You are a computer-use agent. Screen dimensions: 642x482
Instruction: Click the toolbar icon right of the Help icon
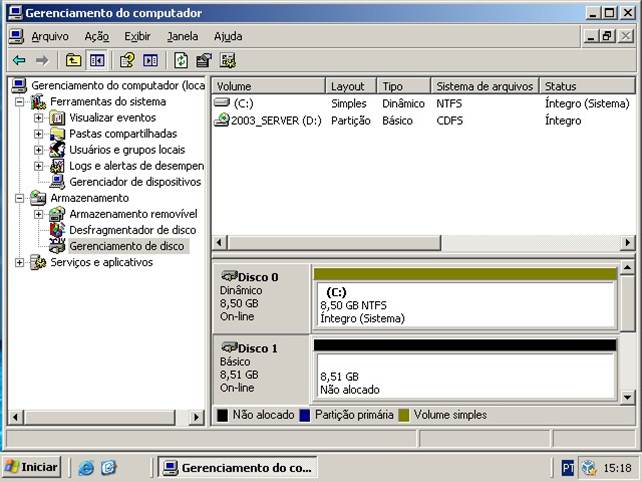pos(150,61)
